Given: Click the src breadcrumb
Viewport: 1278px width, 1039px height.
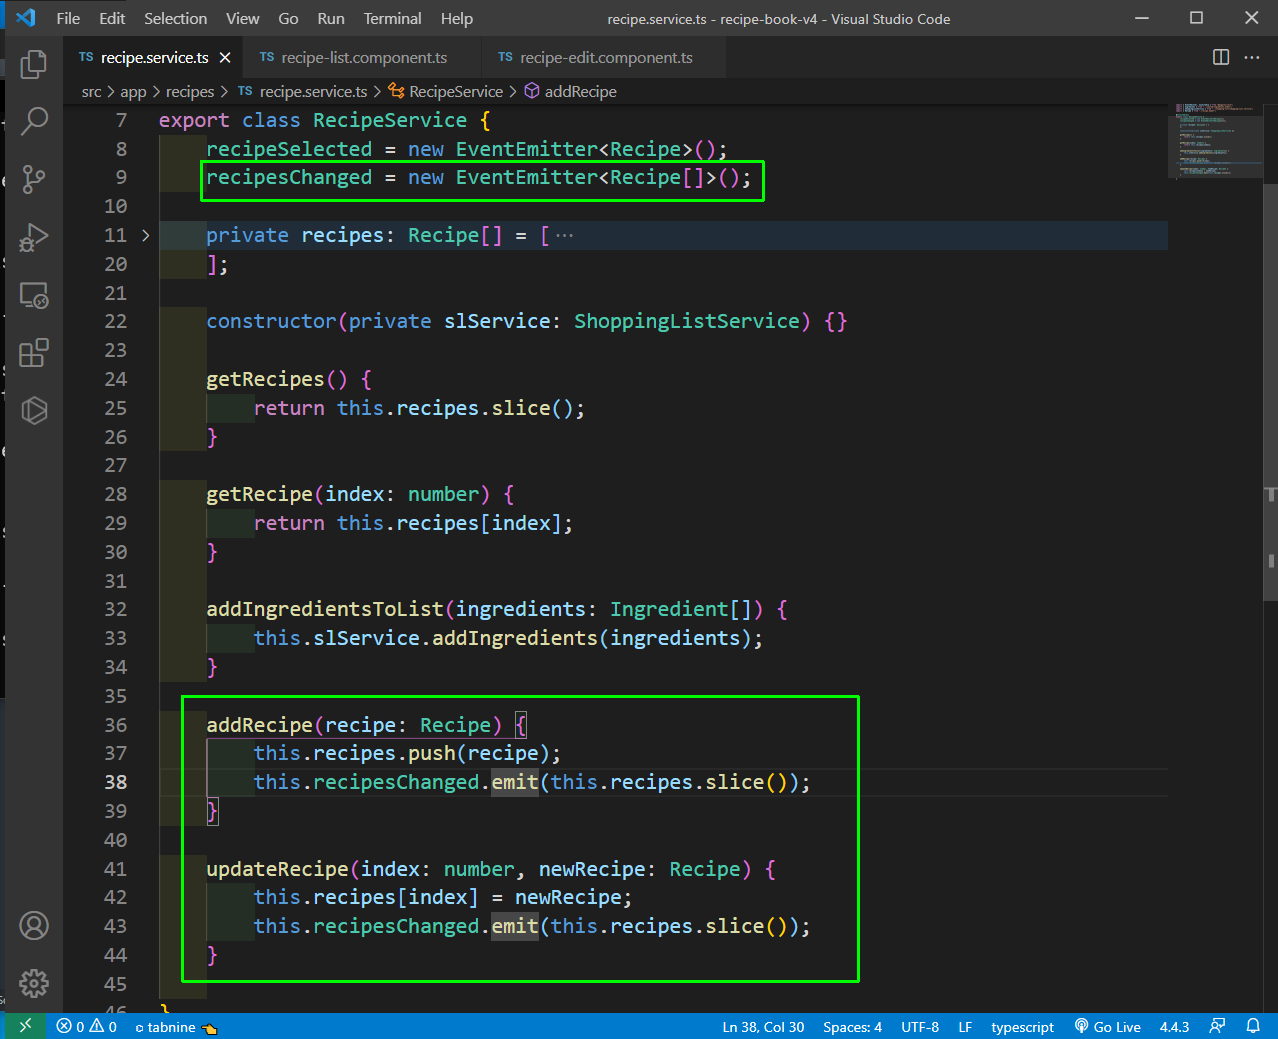Looking at the screenshot, I should 91,92.
